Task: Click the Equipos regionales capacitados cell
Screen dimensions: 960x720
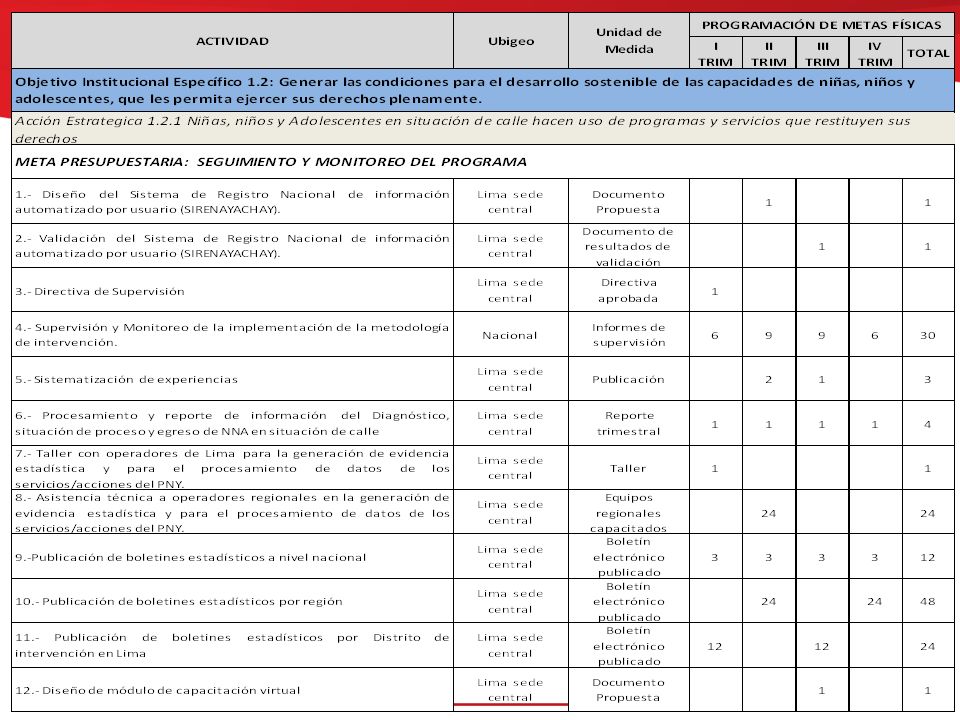Action: pyautogui.click(x=629, y=513)
